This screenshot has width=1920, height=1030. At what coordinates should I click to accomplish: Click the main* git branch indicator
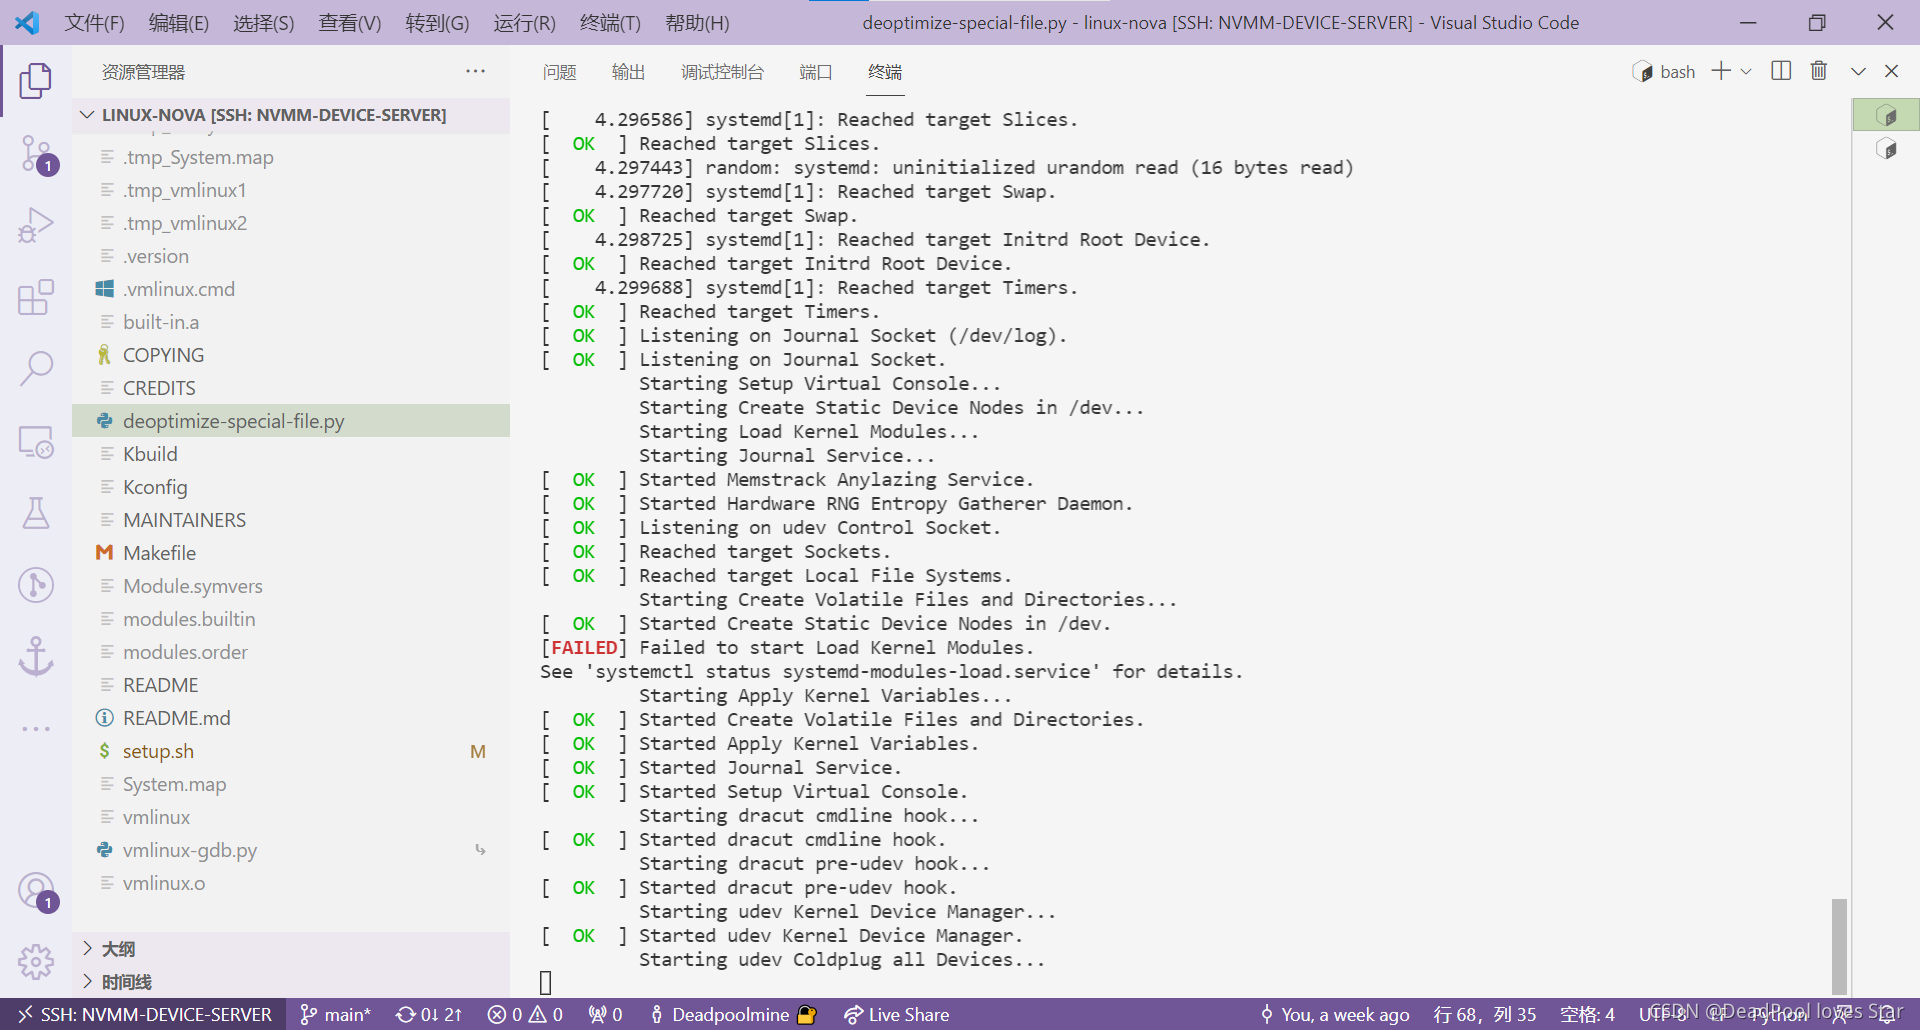336,1014
